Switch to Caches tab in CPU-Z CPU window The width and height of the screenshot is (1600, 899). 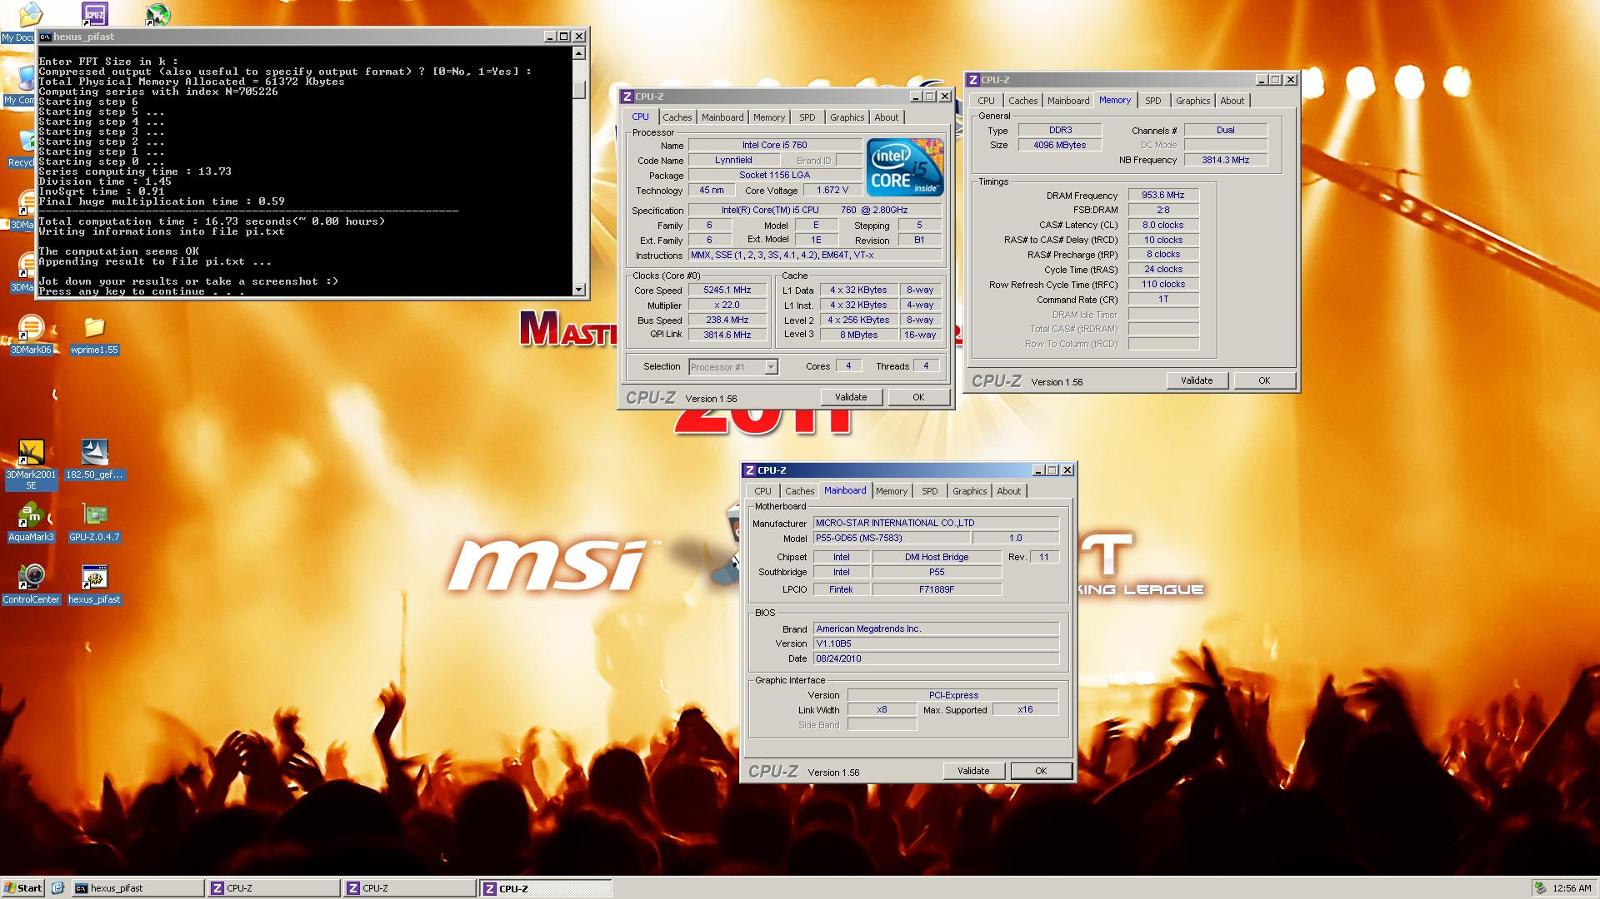pyautogui.click(x=677, y=117)
